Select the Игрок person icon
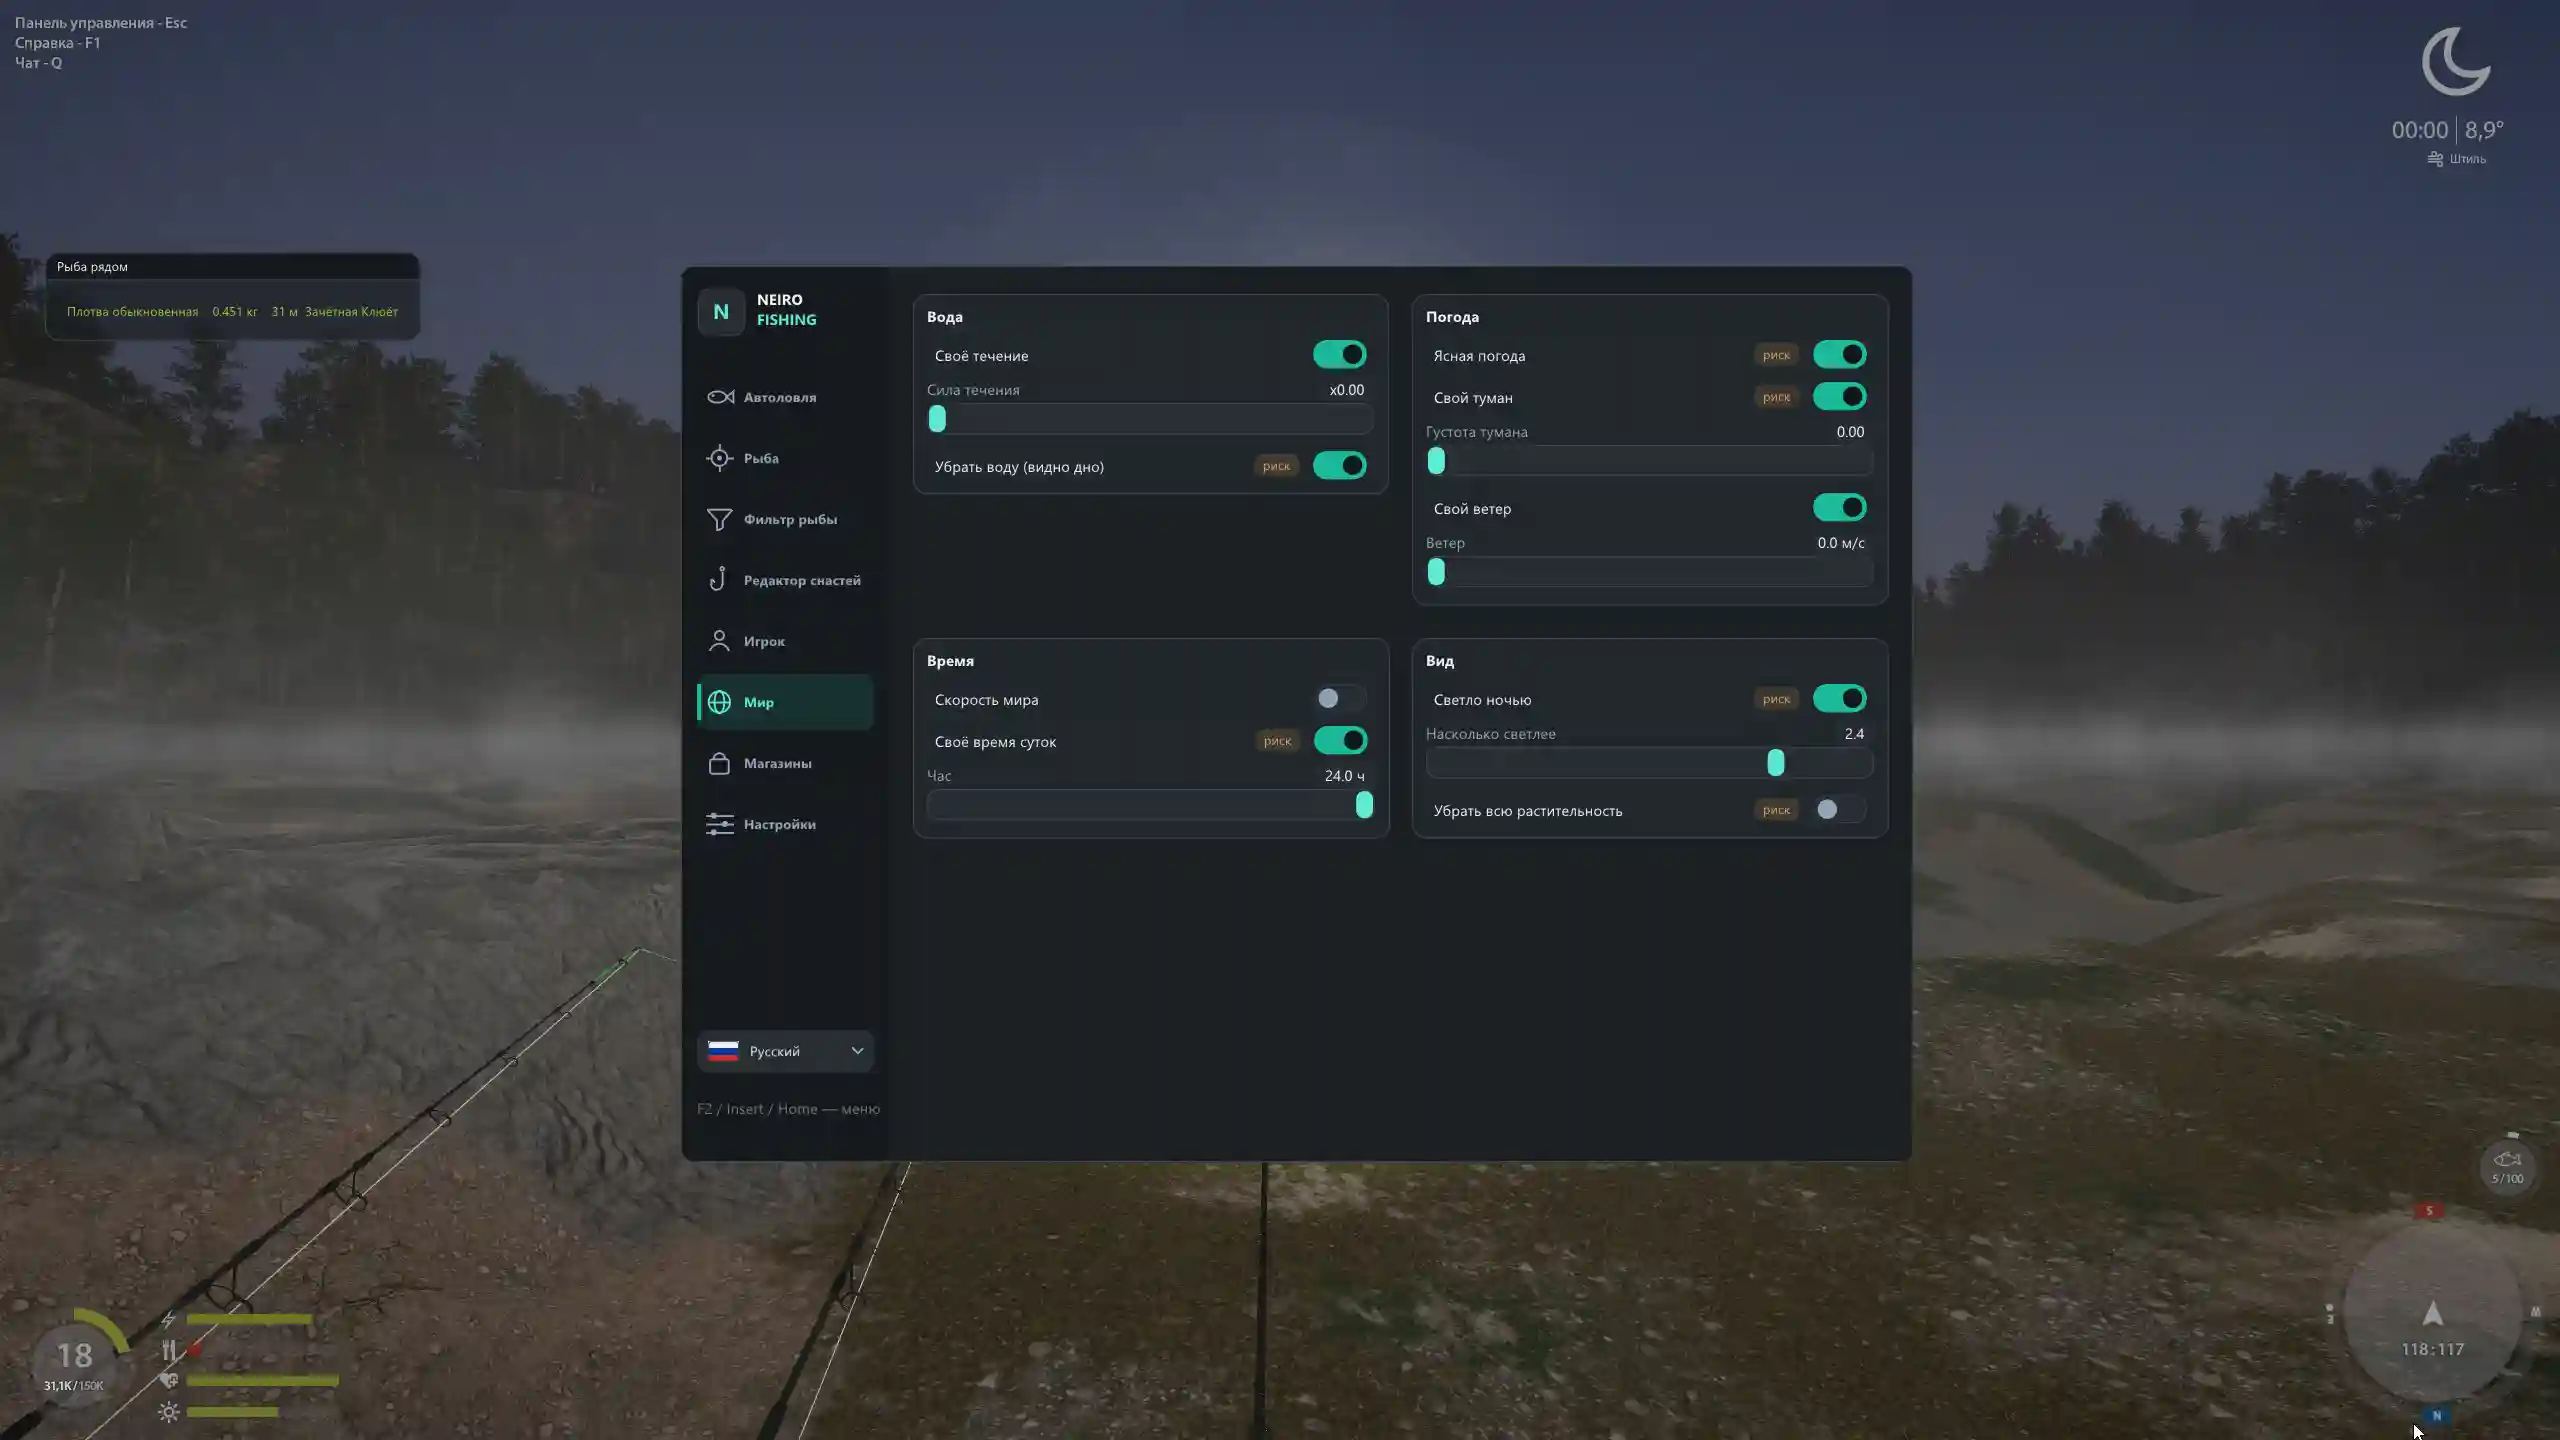Image resolution: width=2560 pixels, height=1440 pixels. pyautogui.click(x=719, y=641)
